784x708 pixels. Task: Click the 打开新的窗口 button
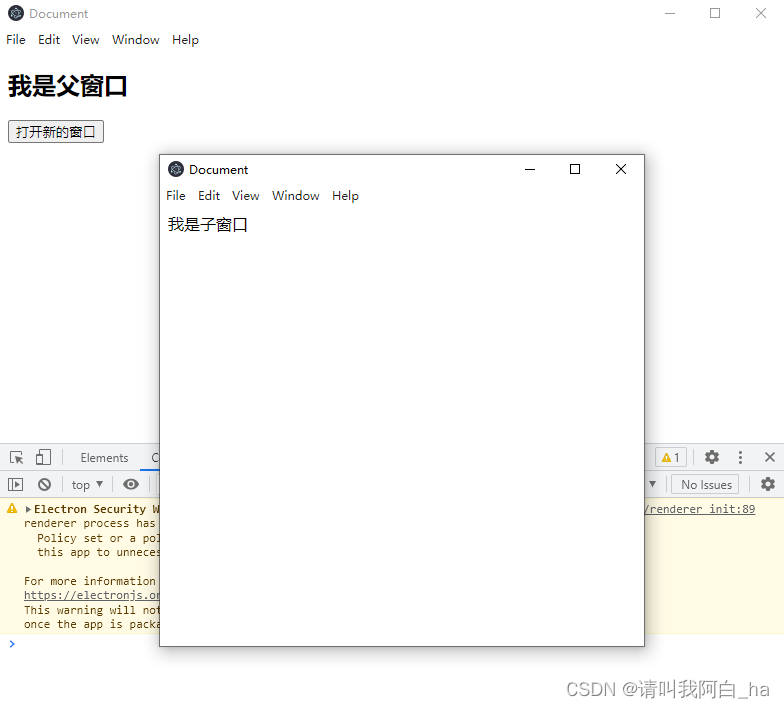56,132
